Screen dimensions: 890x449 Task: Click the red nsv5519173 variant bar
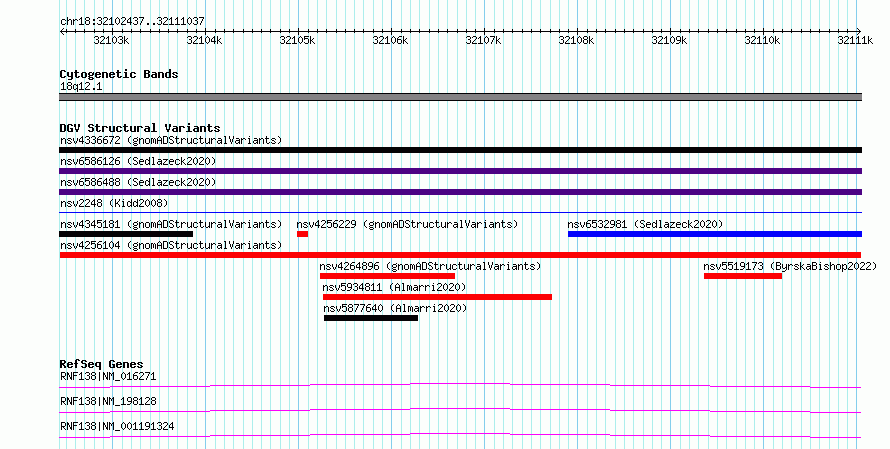pos(743,276)
